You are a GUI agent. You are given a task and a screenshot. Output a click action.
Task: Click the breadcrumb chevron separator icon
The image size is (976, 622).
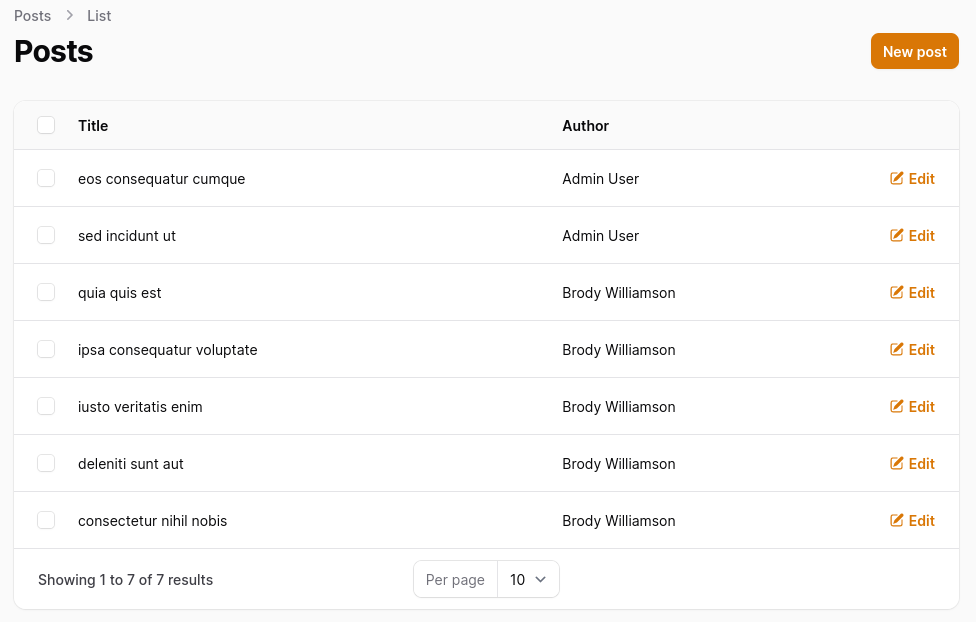click(x=70, y=16)
